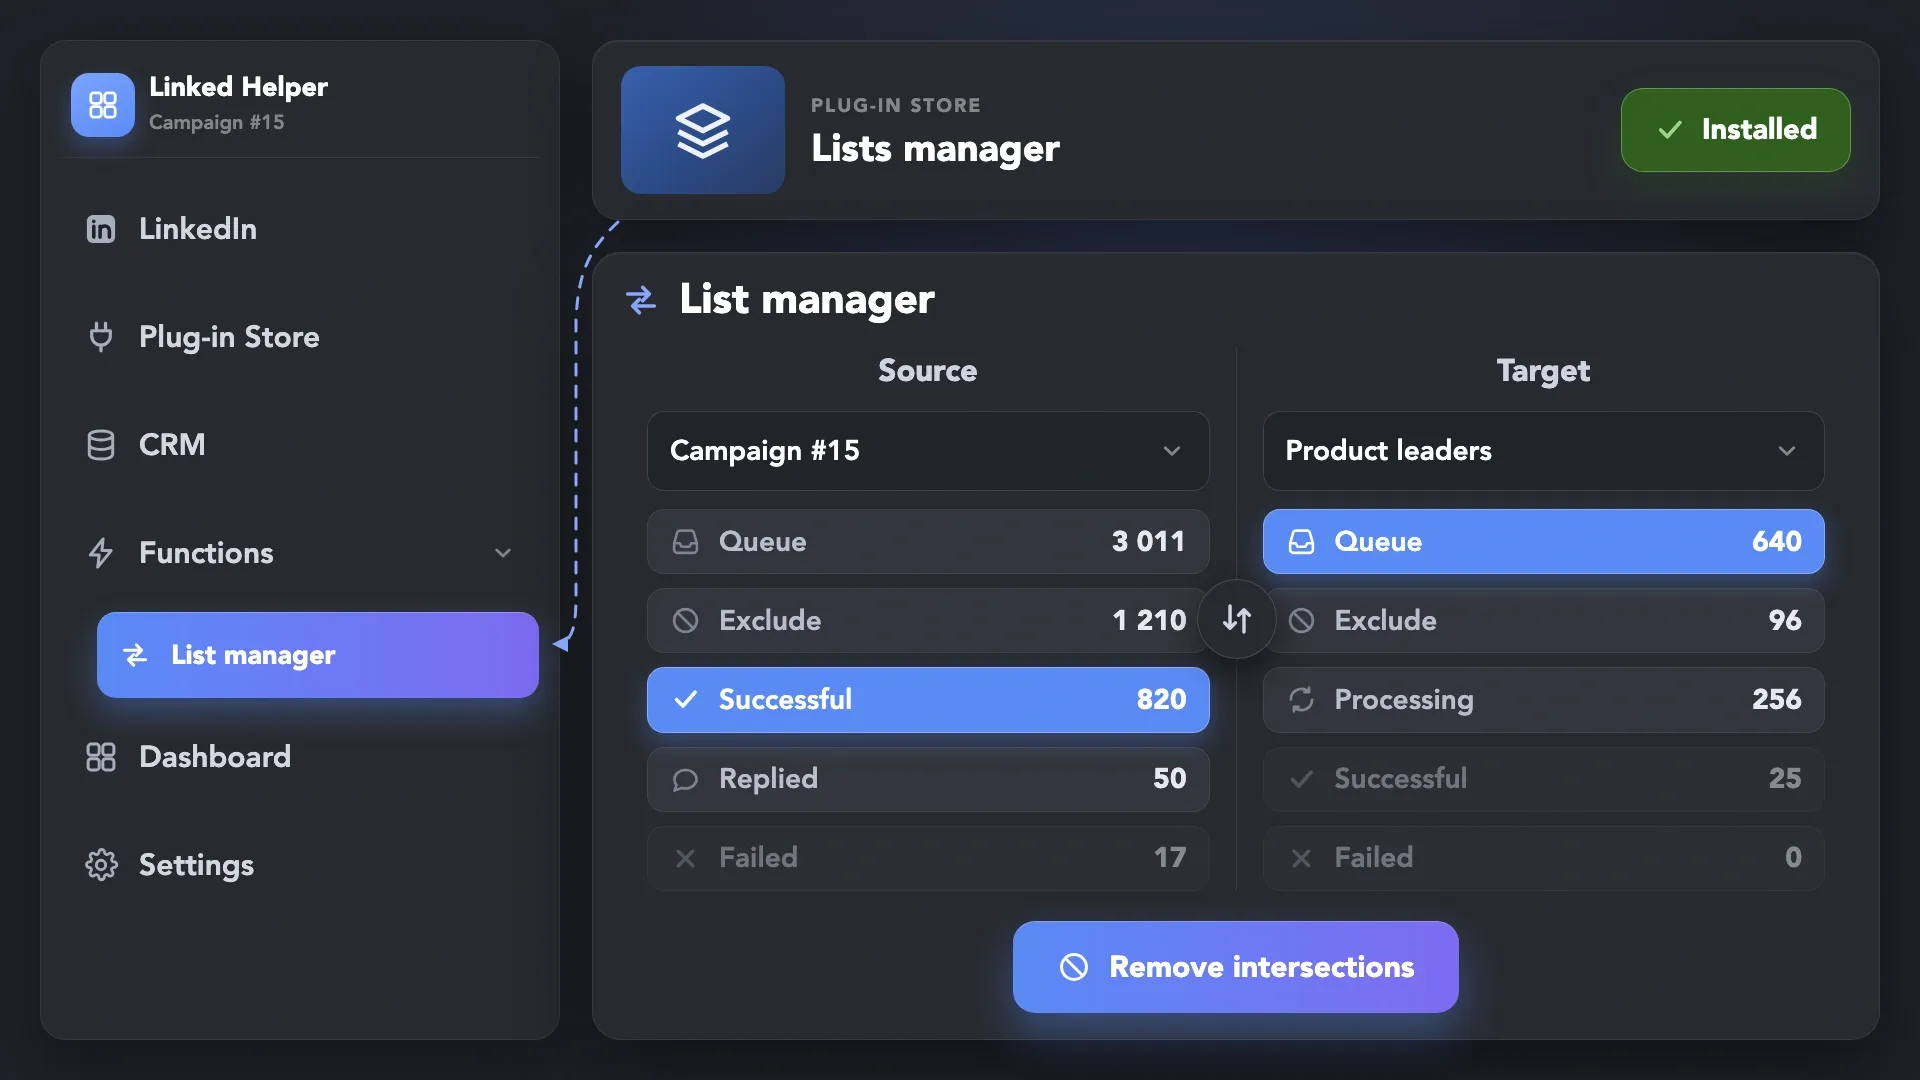This screenshot has width=1920, height=1080.
Task: Select List manager in the sidebar
Action: pyautogui.click(x=318, y=655)
